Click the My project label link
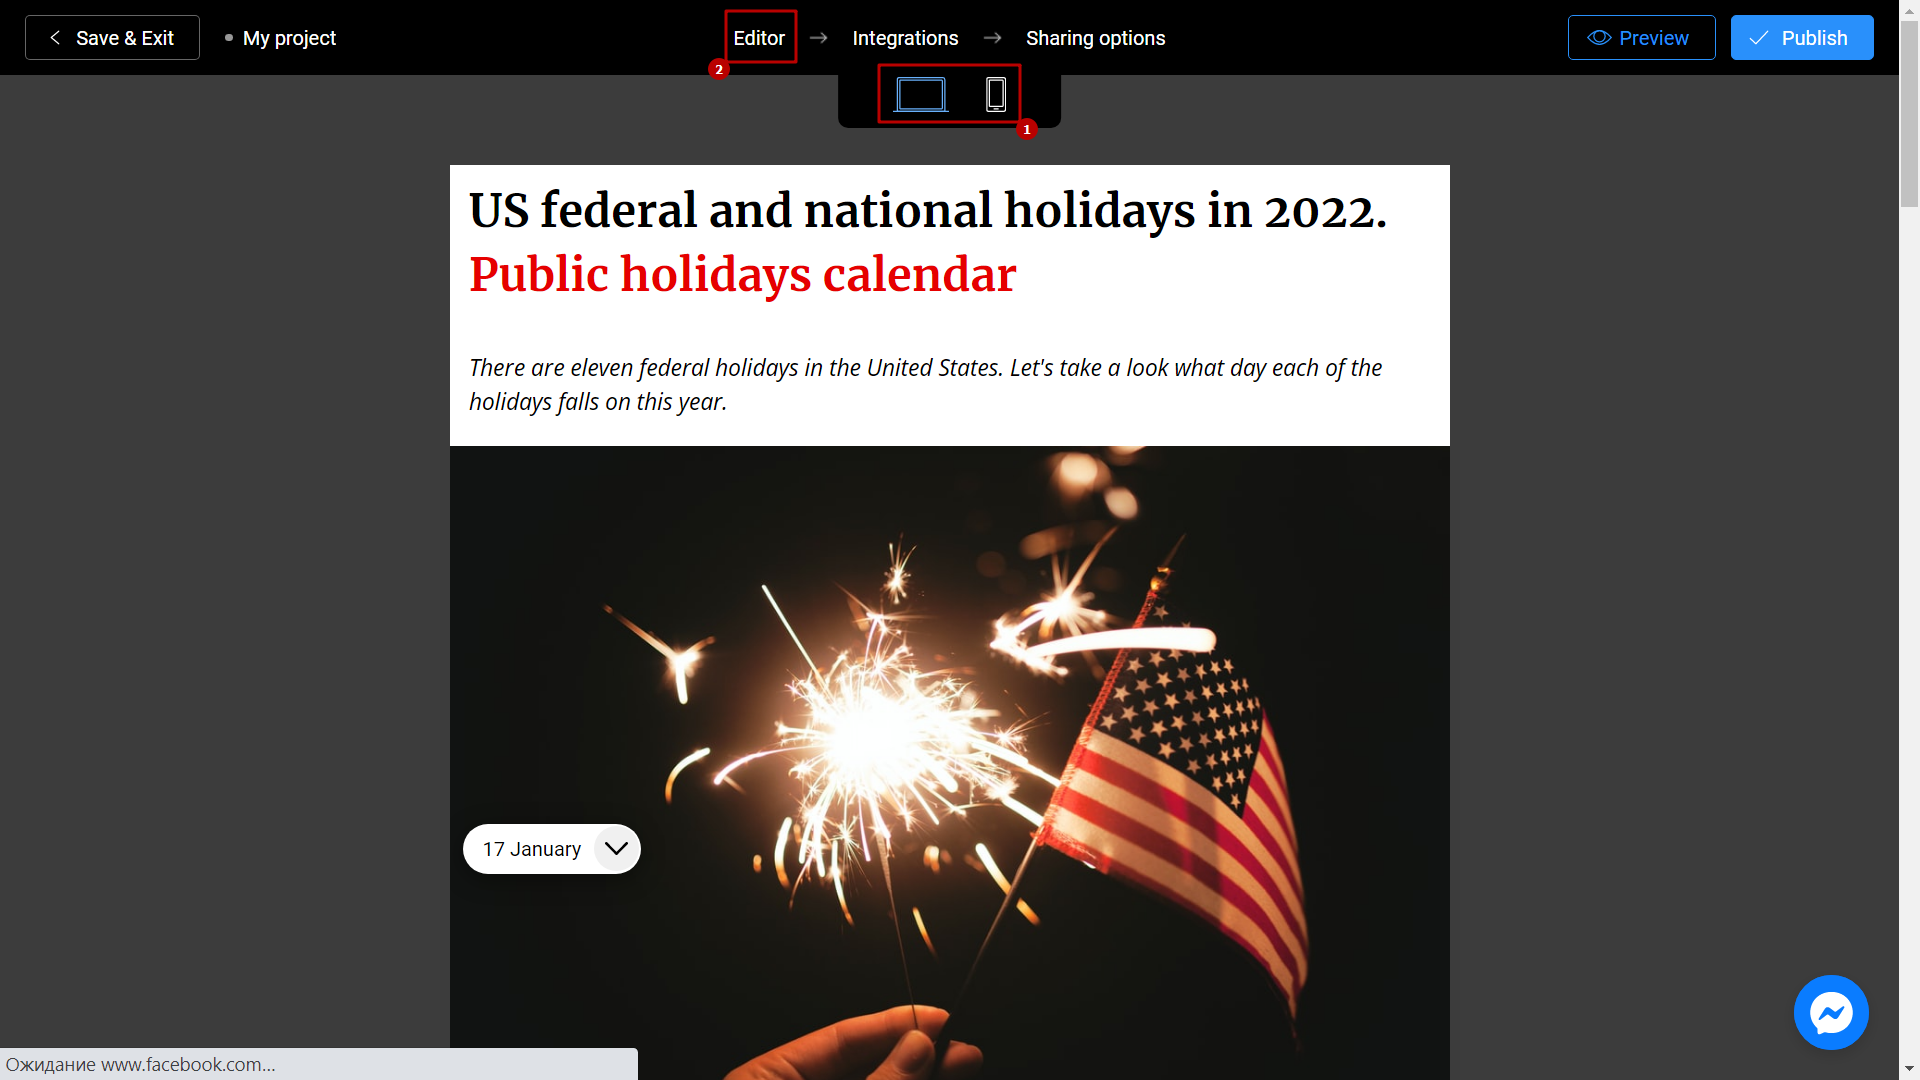 pos(290,37)
